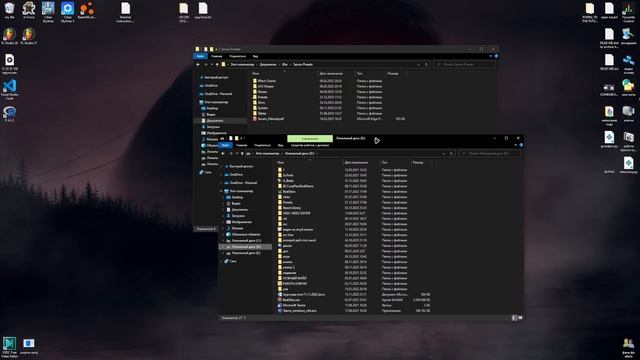Switch D: window to details view
Viewport: 640px width, 360px height.
[514, 318]
